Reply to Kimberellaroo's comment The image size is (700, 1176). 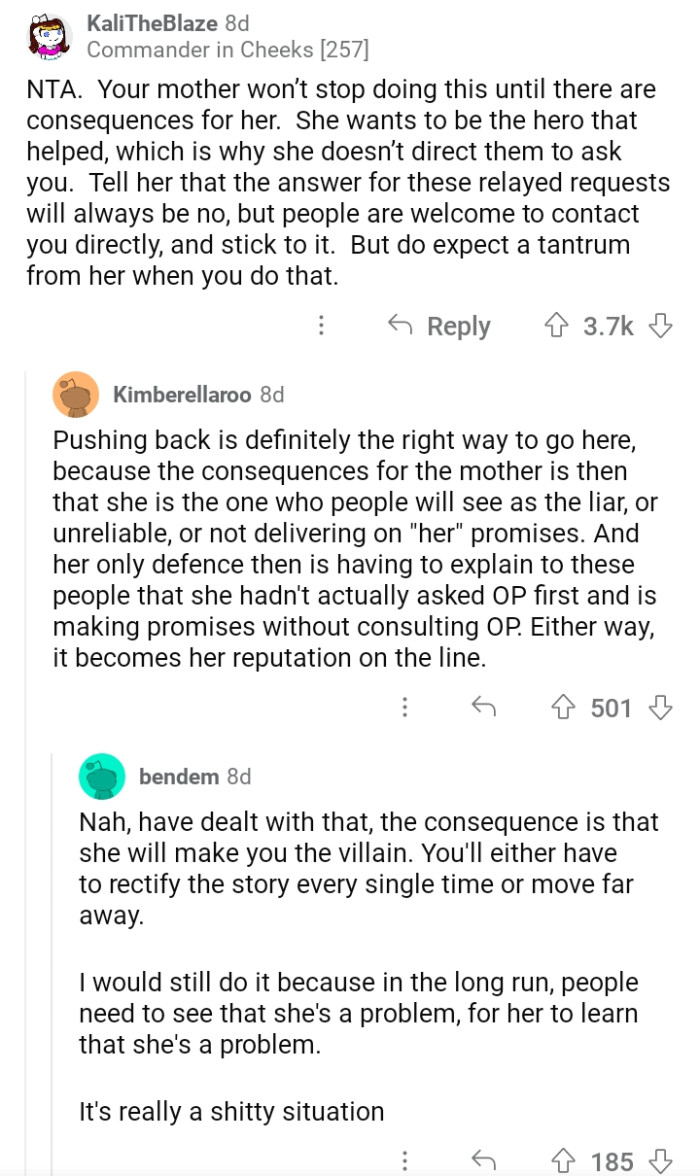click(x=486, y=708)
